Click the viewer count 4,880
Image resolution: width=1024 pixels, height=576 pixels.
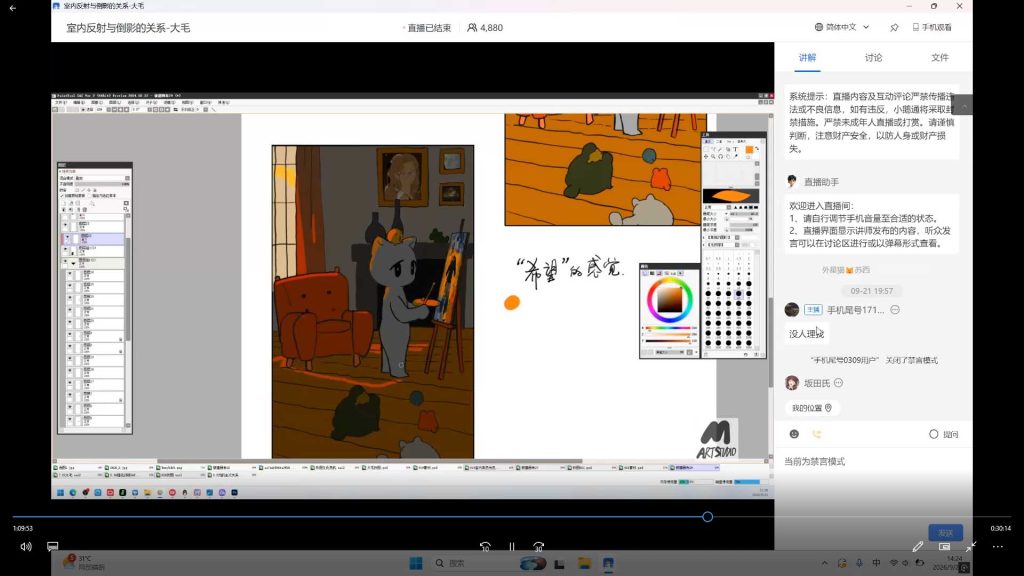point(485,27)
